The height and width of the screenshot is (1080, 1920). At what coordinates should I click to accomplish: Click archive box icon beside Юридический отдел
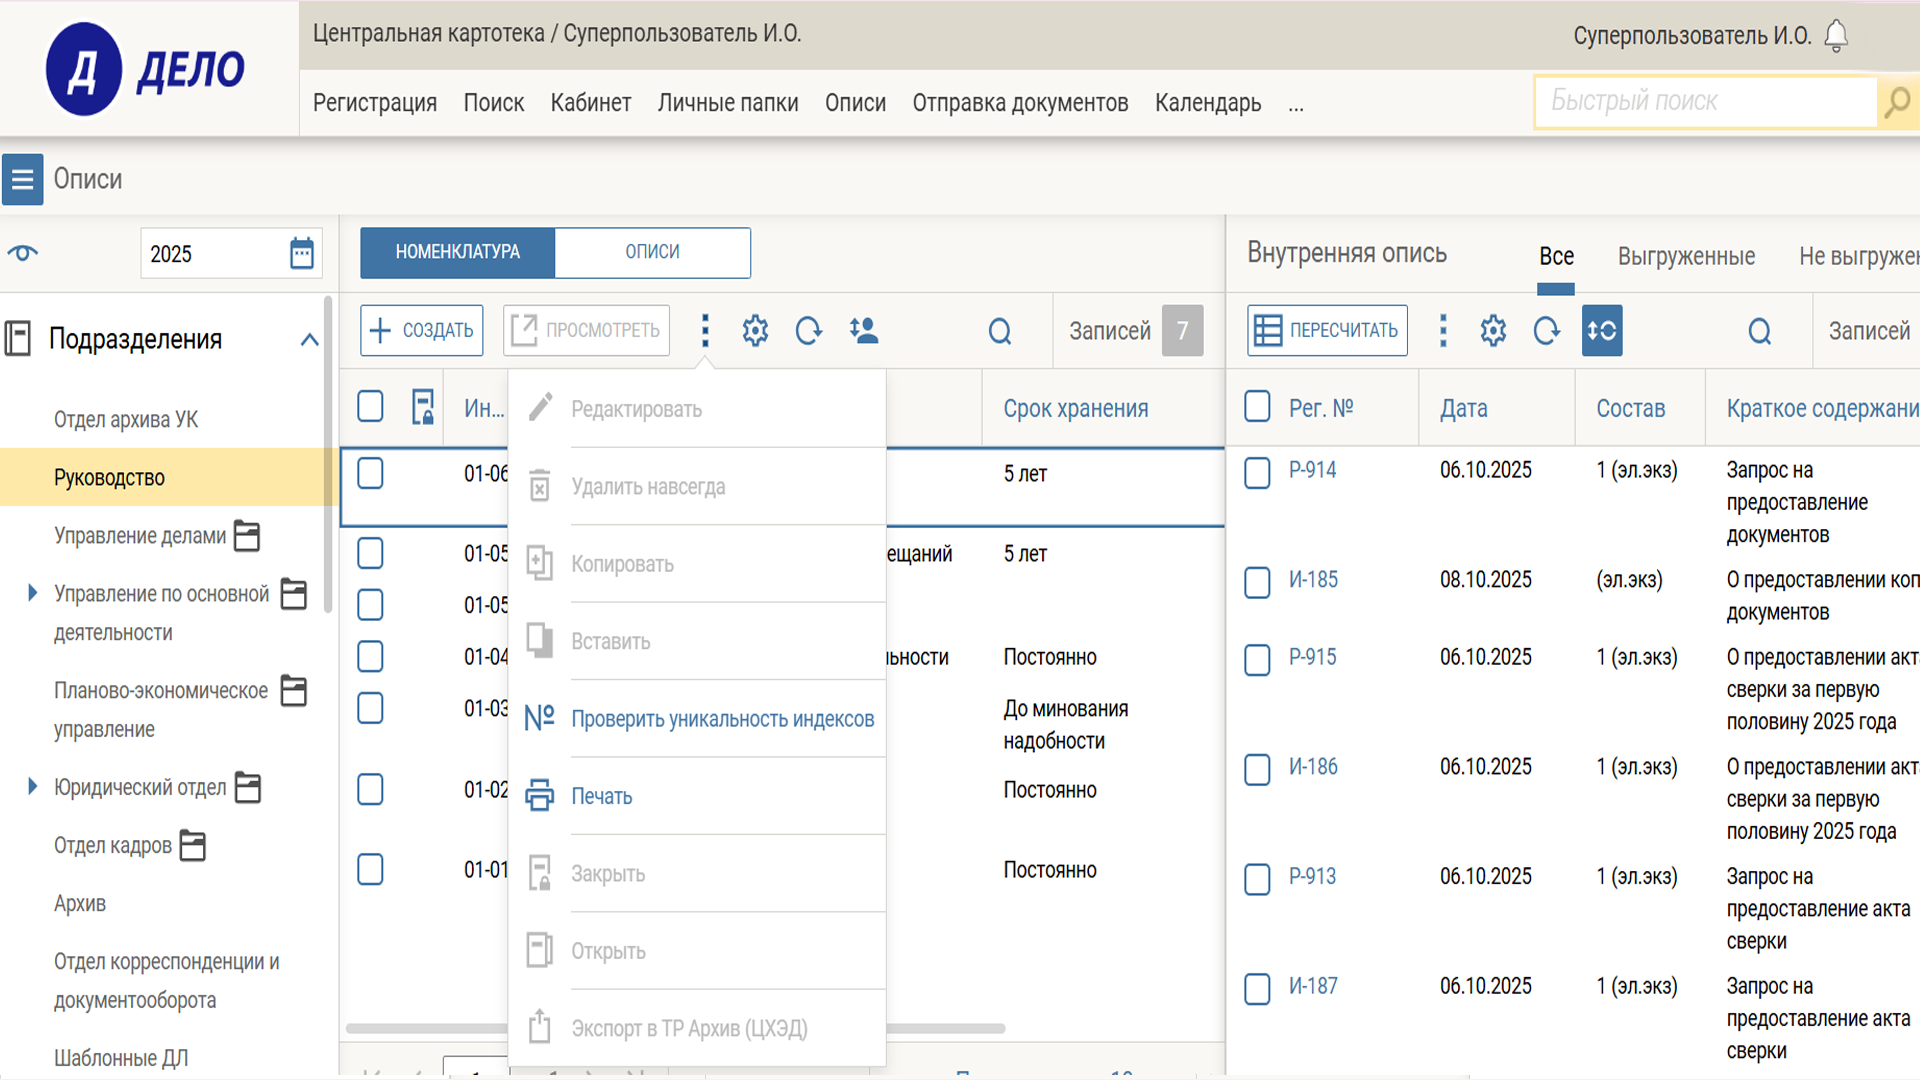247,788
